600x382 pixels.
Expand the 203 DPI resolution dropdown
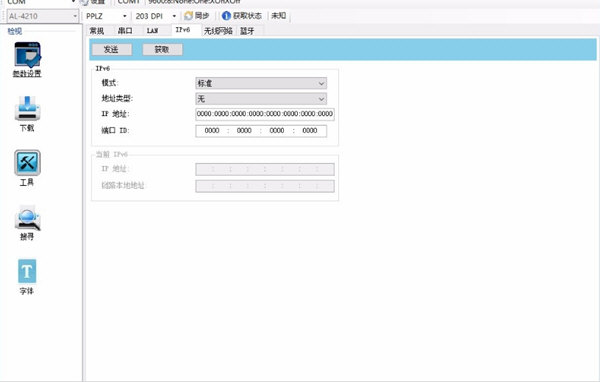[x=174, y=16]
